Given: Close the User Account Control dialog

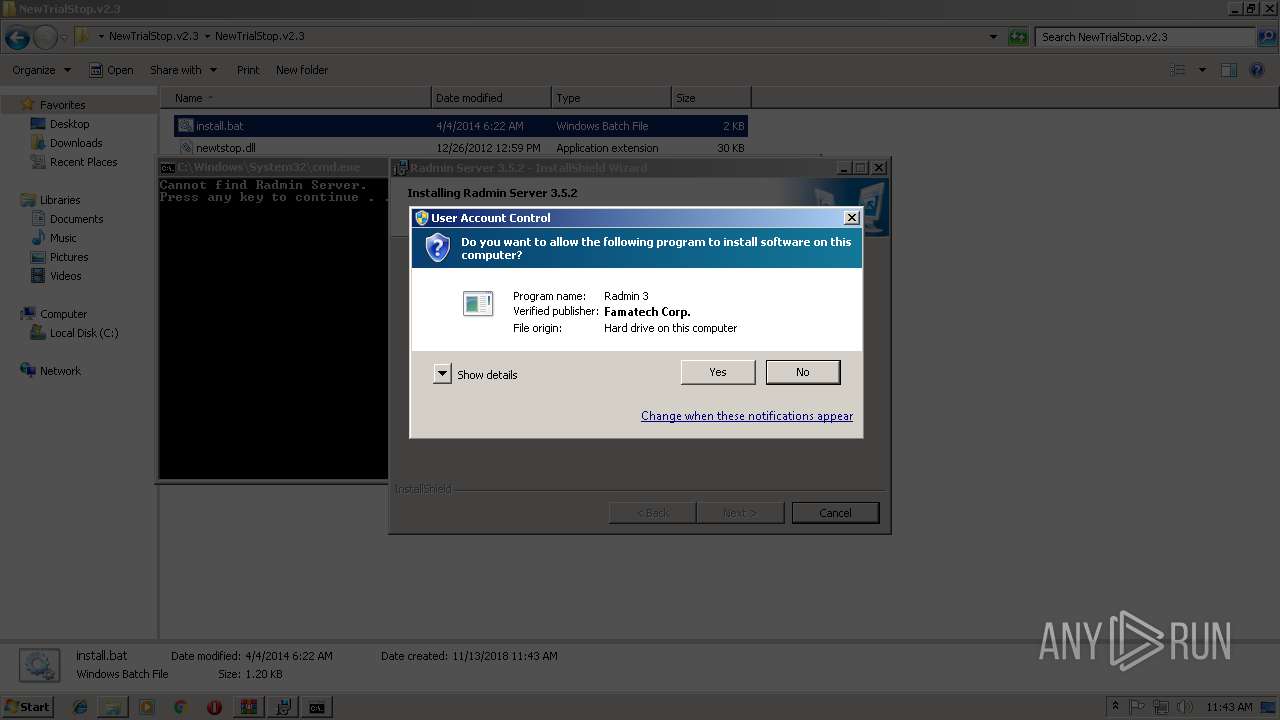Looking at the screenshot, I should pyautogui.click(x=851, y=217).
